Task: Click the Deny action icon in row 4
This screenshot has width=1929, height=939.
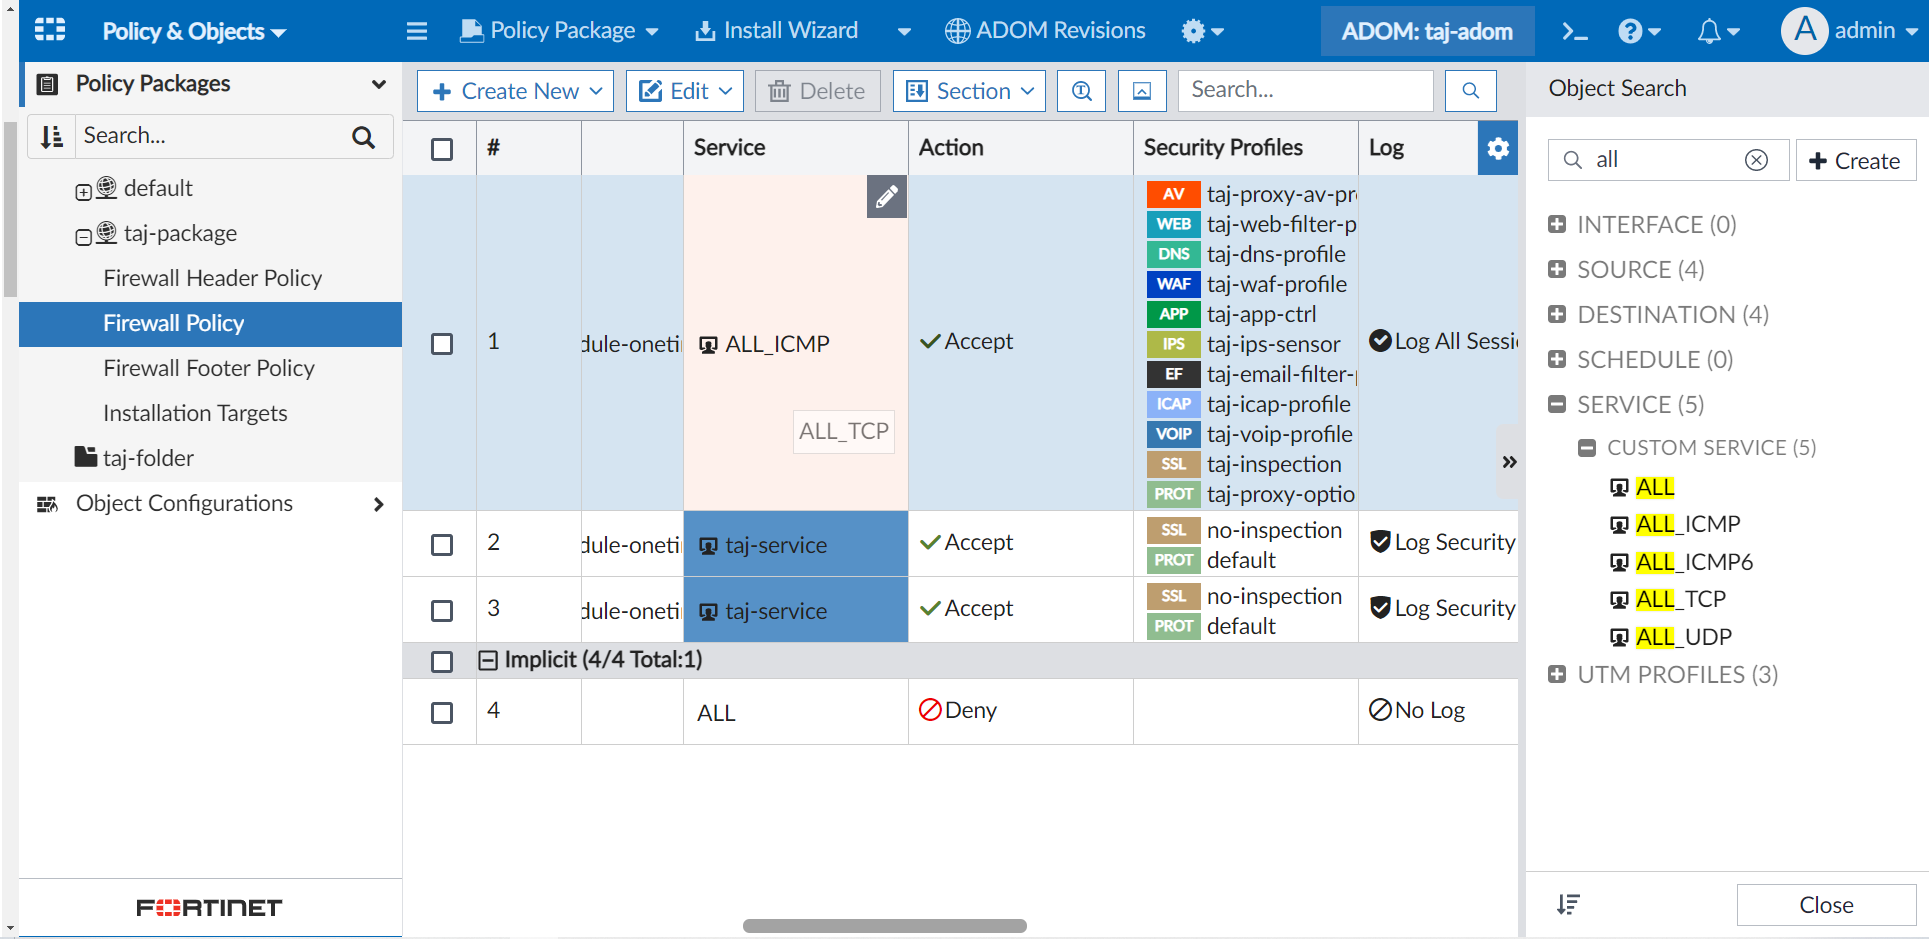Action: (930, 710)
